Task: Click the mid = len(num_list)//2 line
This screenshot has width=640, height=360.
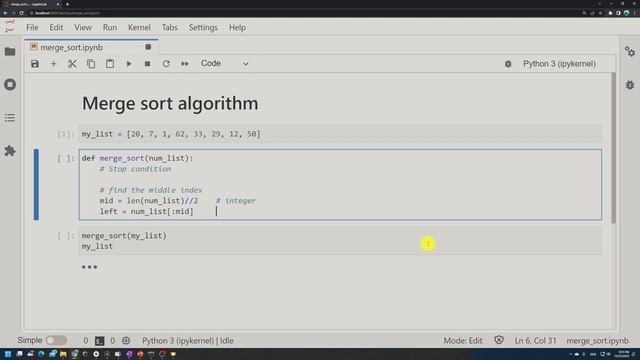Action: click(x=149, y=201)
